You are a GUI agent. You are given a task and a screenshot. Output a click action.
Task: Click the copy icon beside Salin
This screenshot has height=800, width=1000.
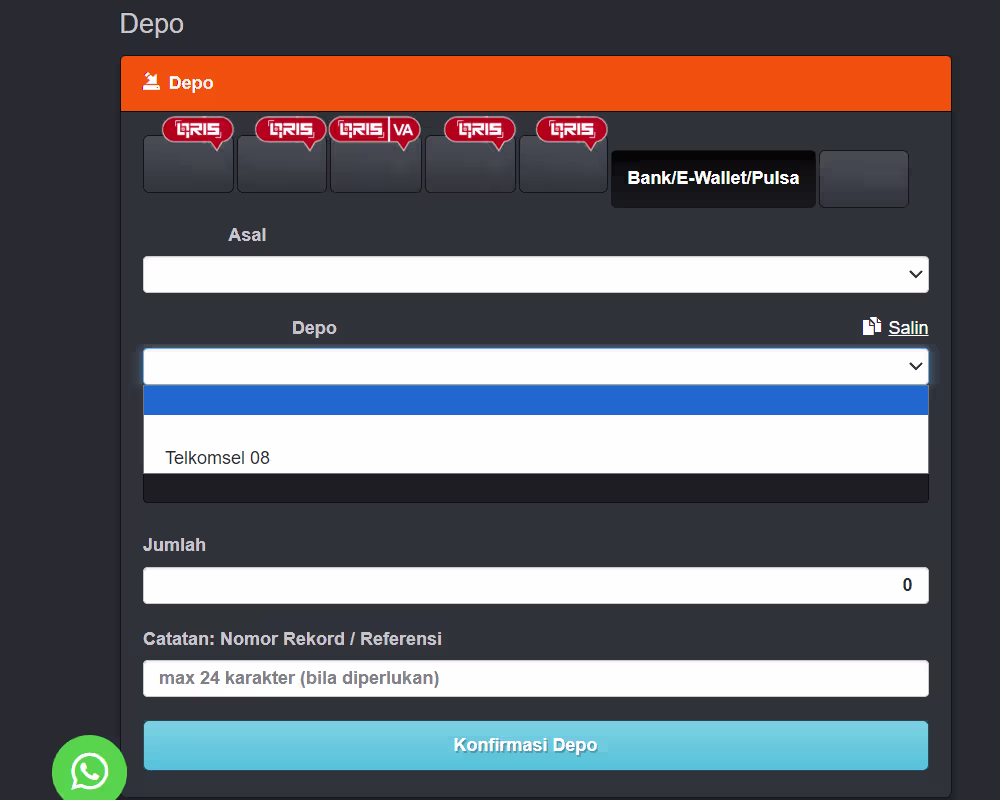[871, 327]
